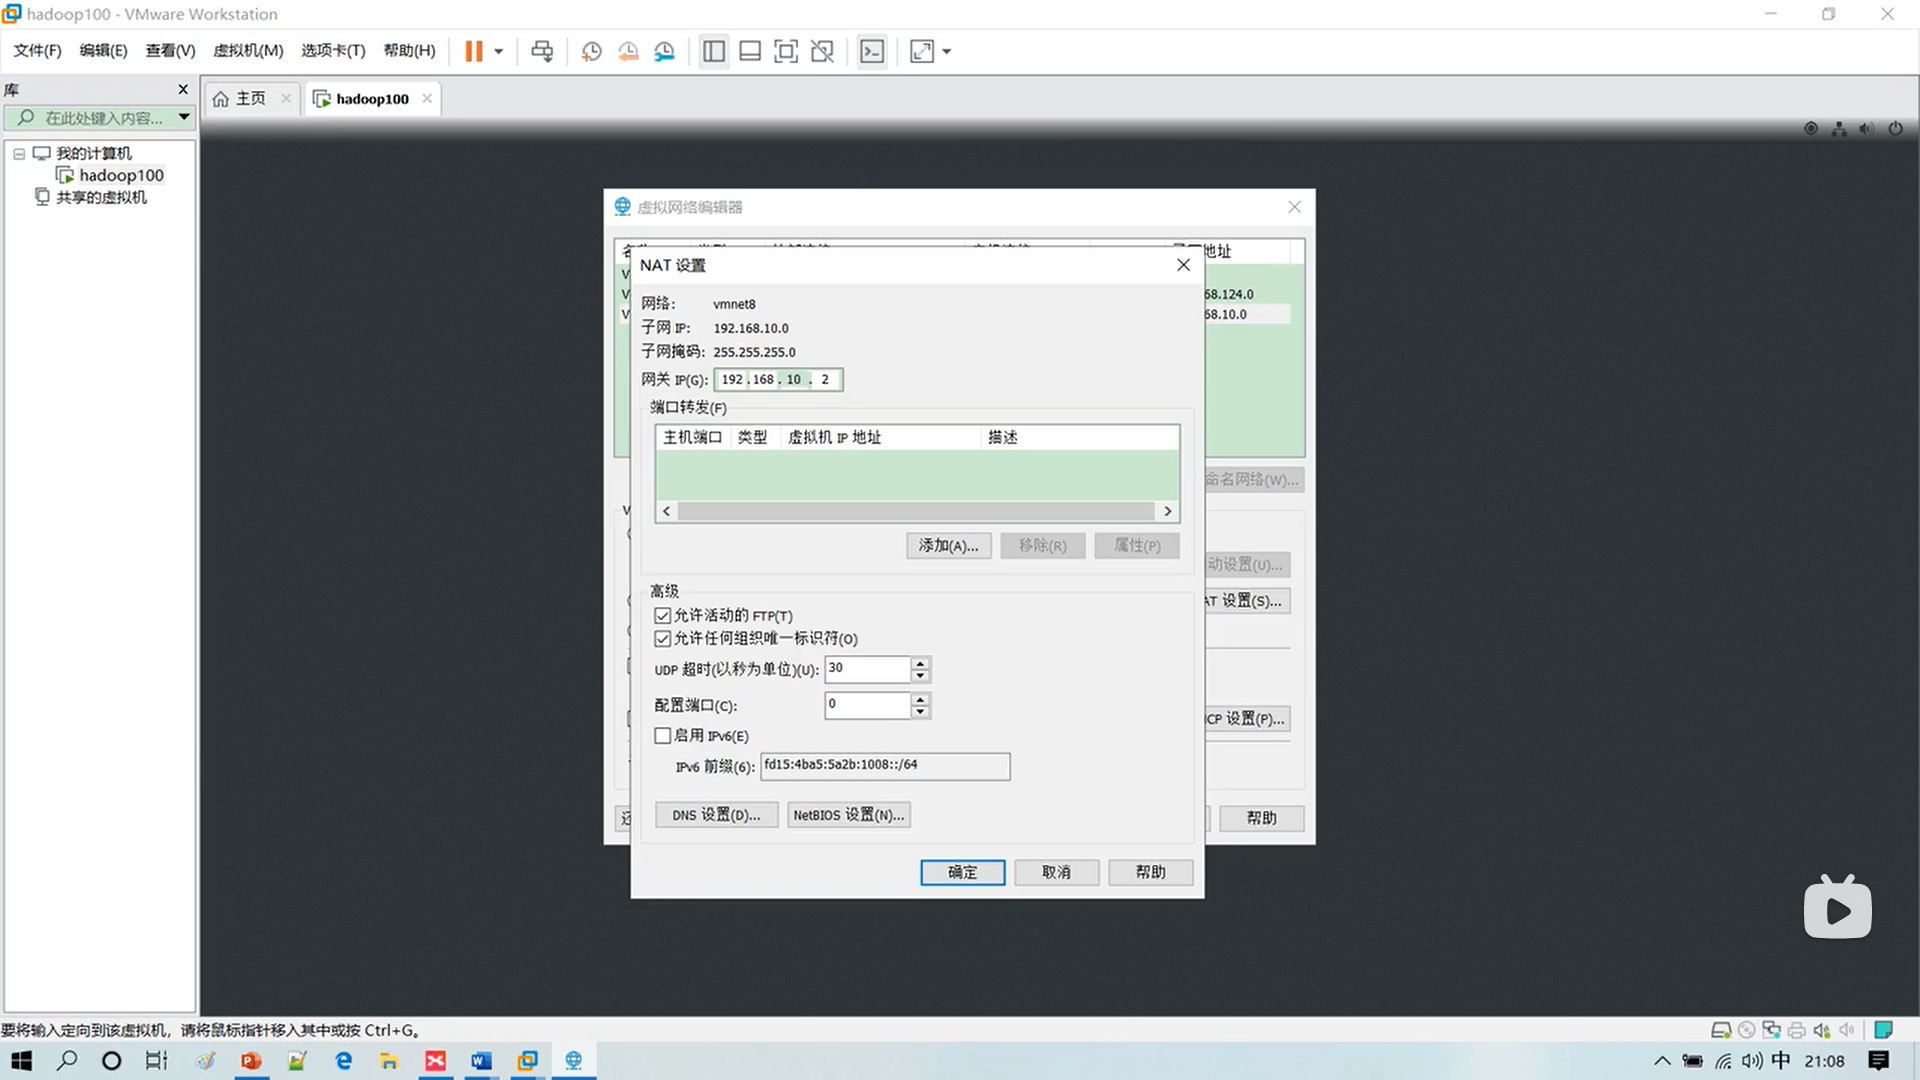This screenshot has width=1920, height=1080.
Task: Select 共享的虚拟机 in the library tree
Action: point(91,197)
